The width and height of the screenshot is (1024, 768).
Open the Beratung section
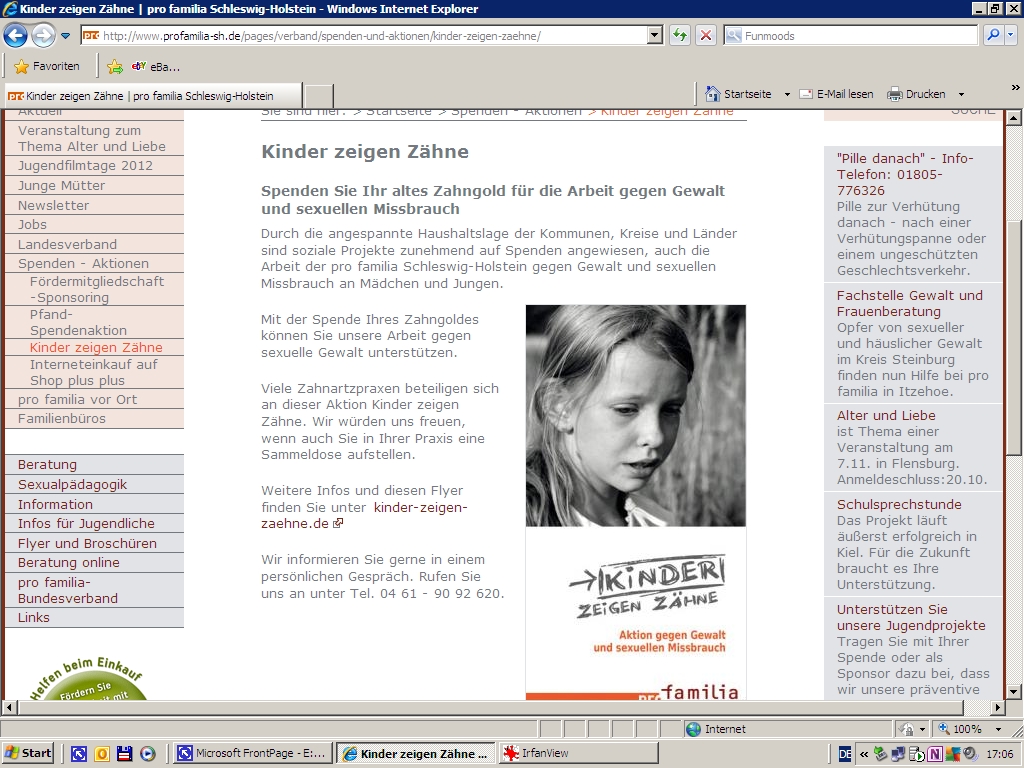(x=47, y=465)
